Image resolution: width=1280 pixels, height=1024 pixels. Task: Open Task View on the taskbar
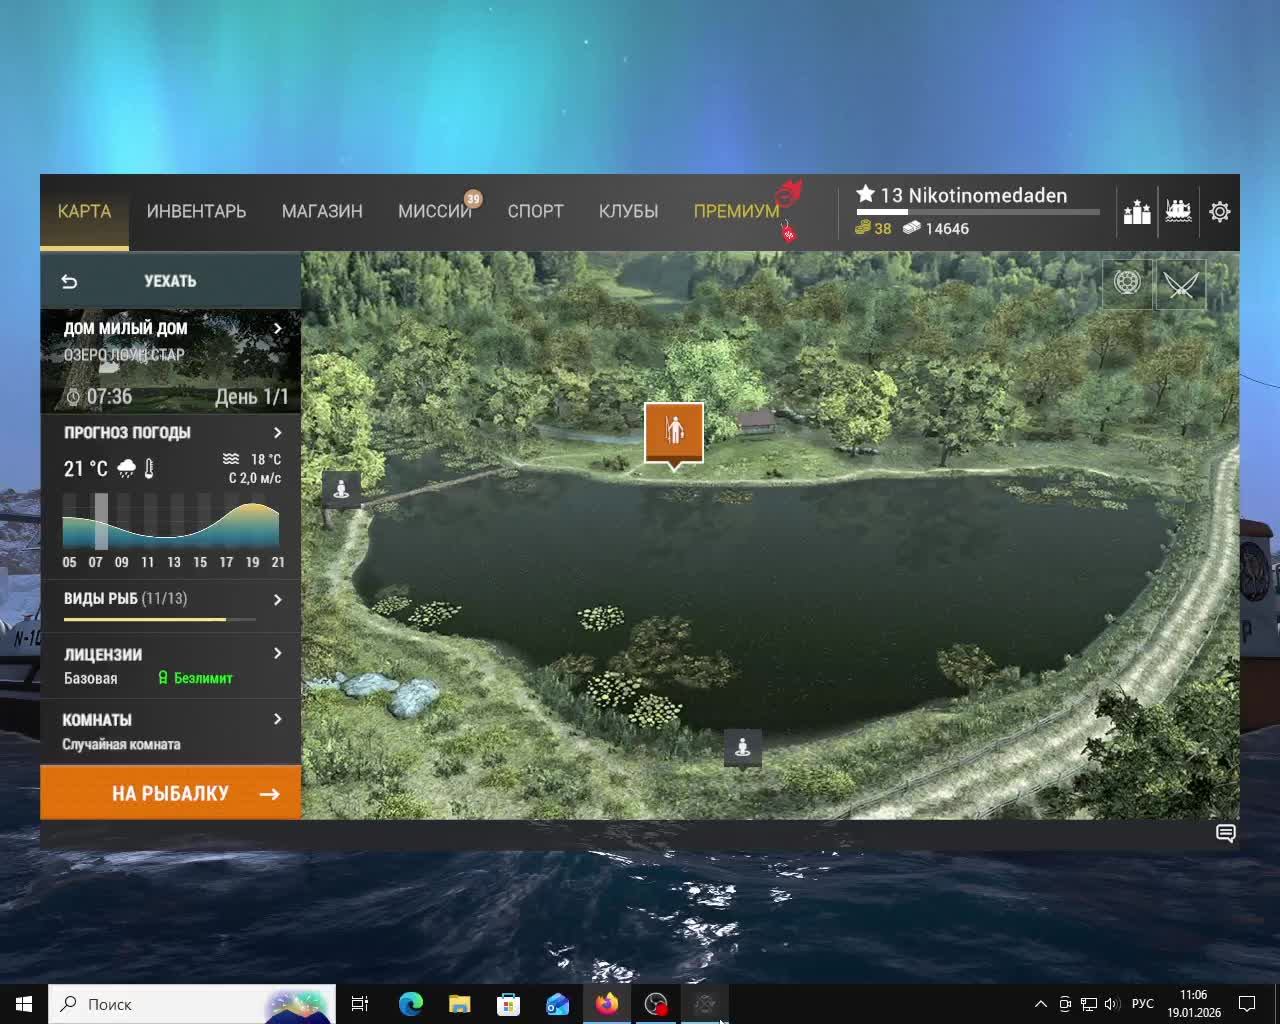[360, 1004]
